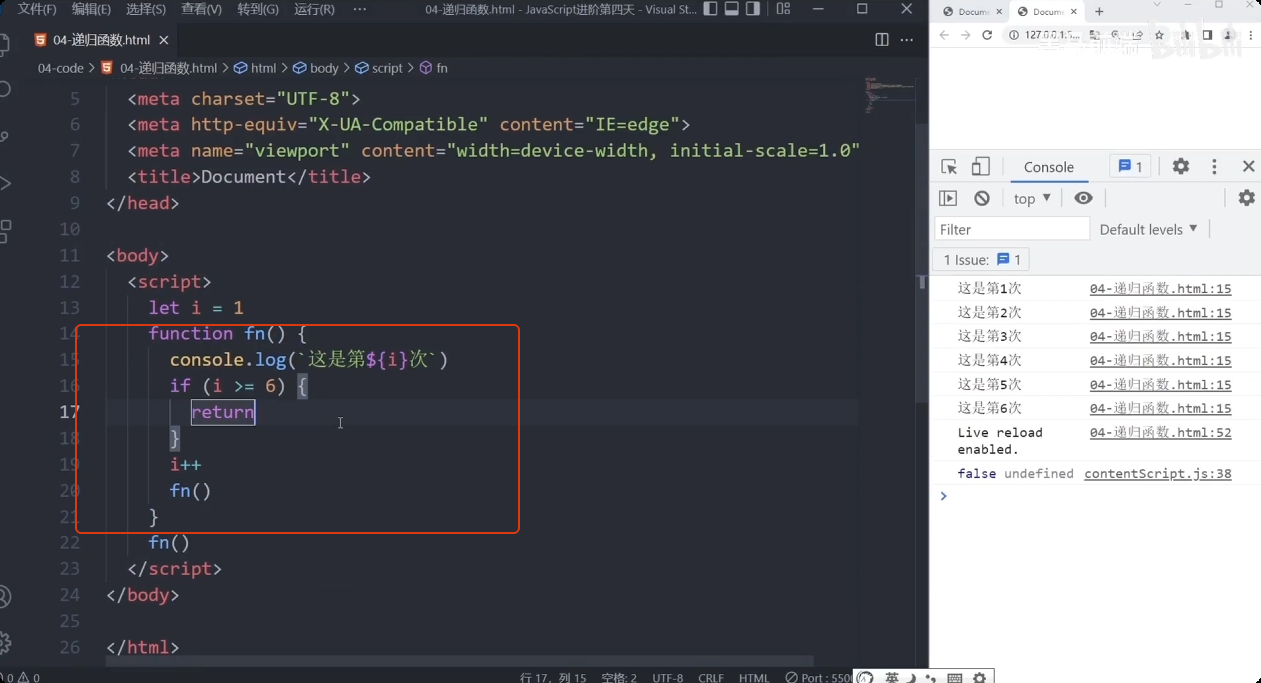The image size is (1261, 683).
Task: Click the fn breadcrumb segment
Action: (x=434, y=68)
